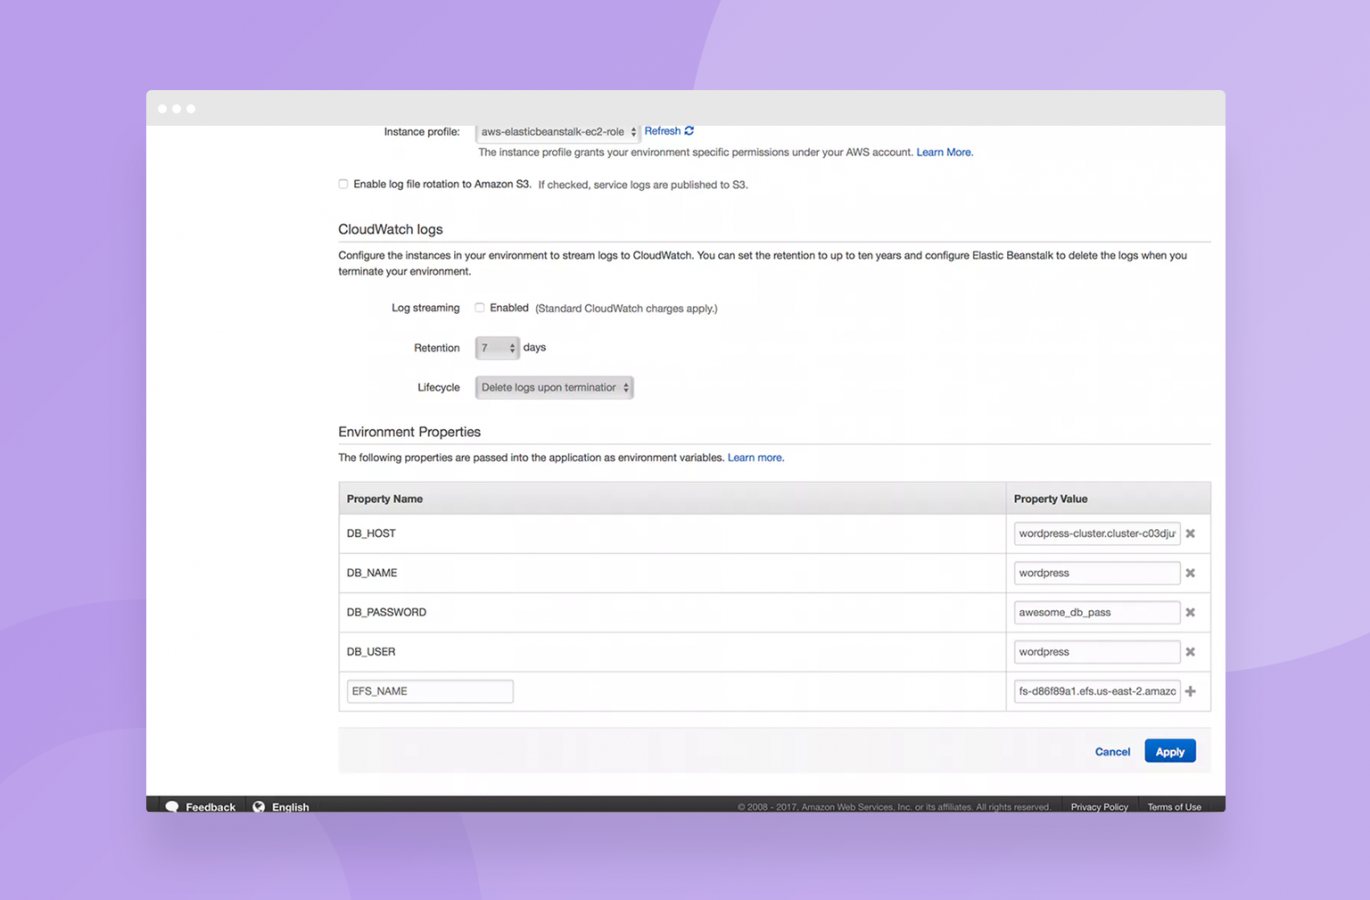
Task: Delete the DB_PASSWORD property row
Action: click(x=1190, y=612)
